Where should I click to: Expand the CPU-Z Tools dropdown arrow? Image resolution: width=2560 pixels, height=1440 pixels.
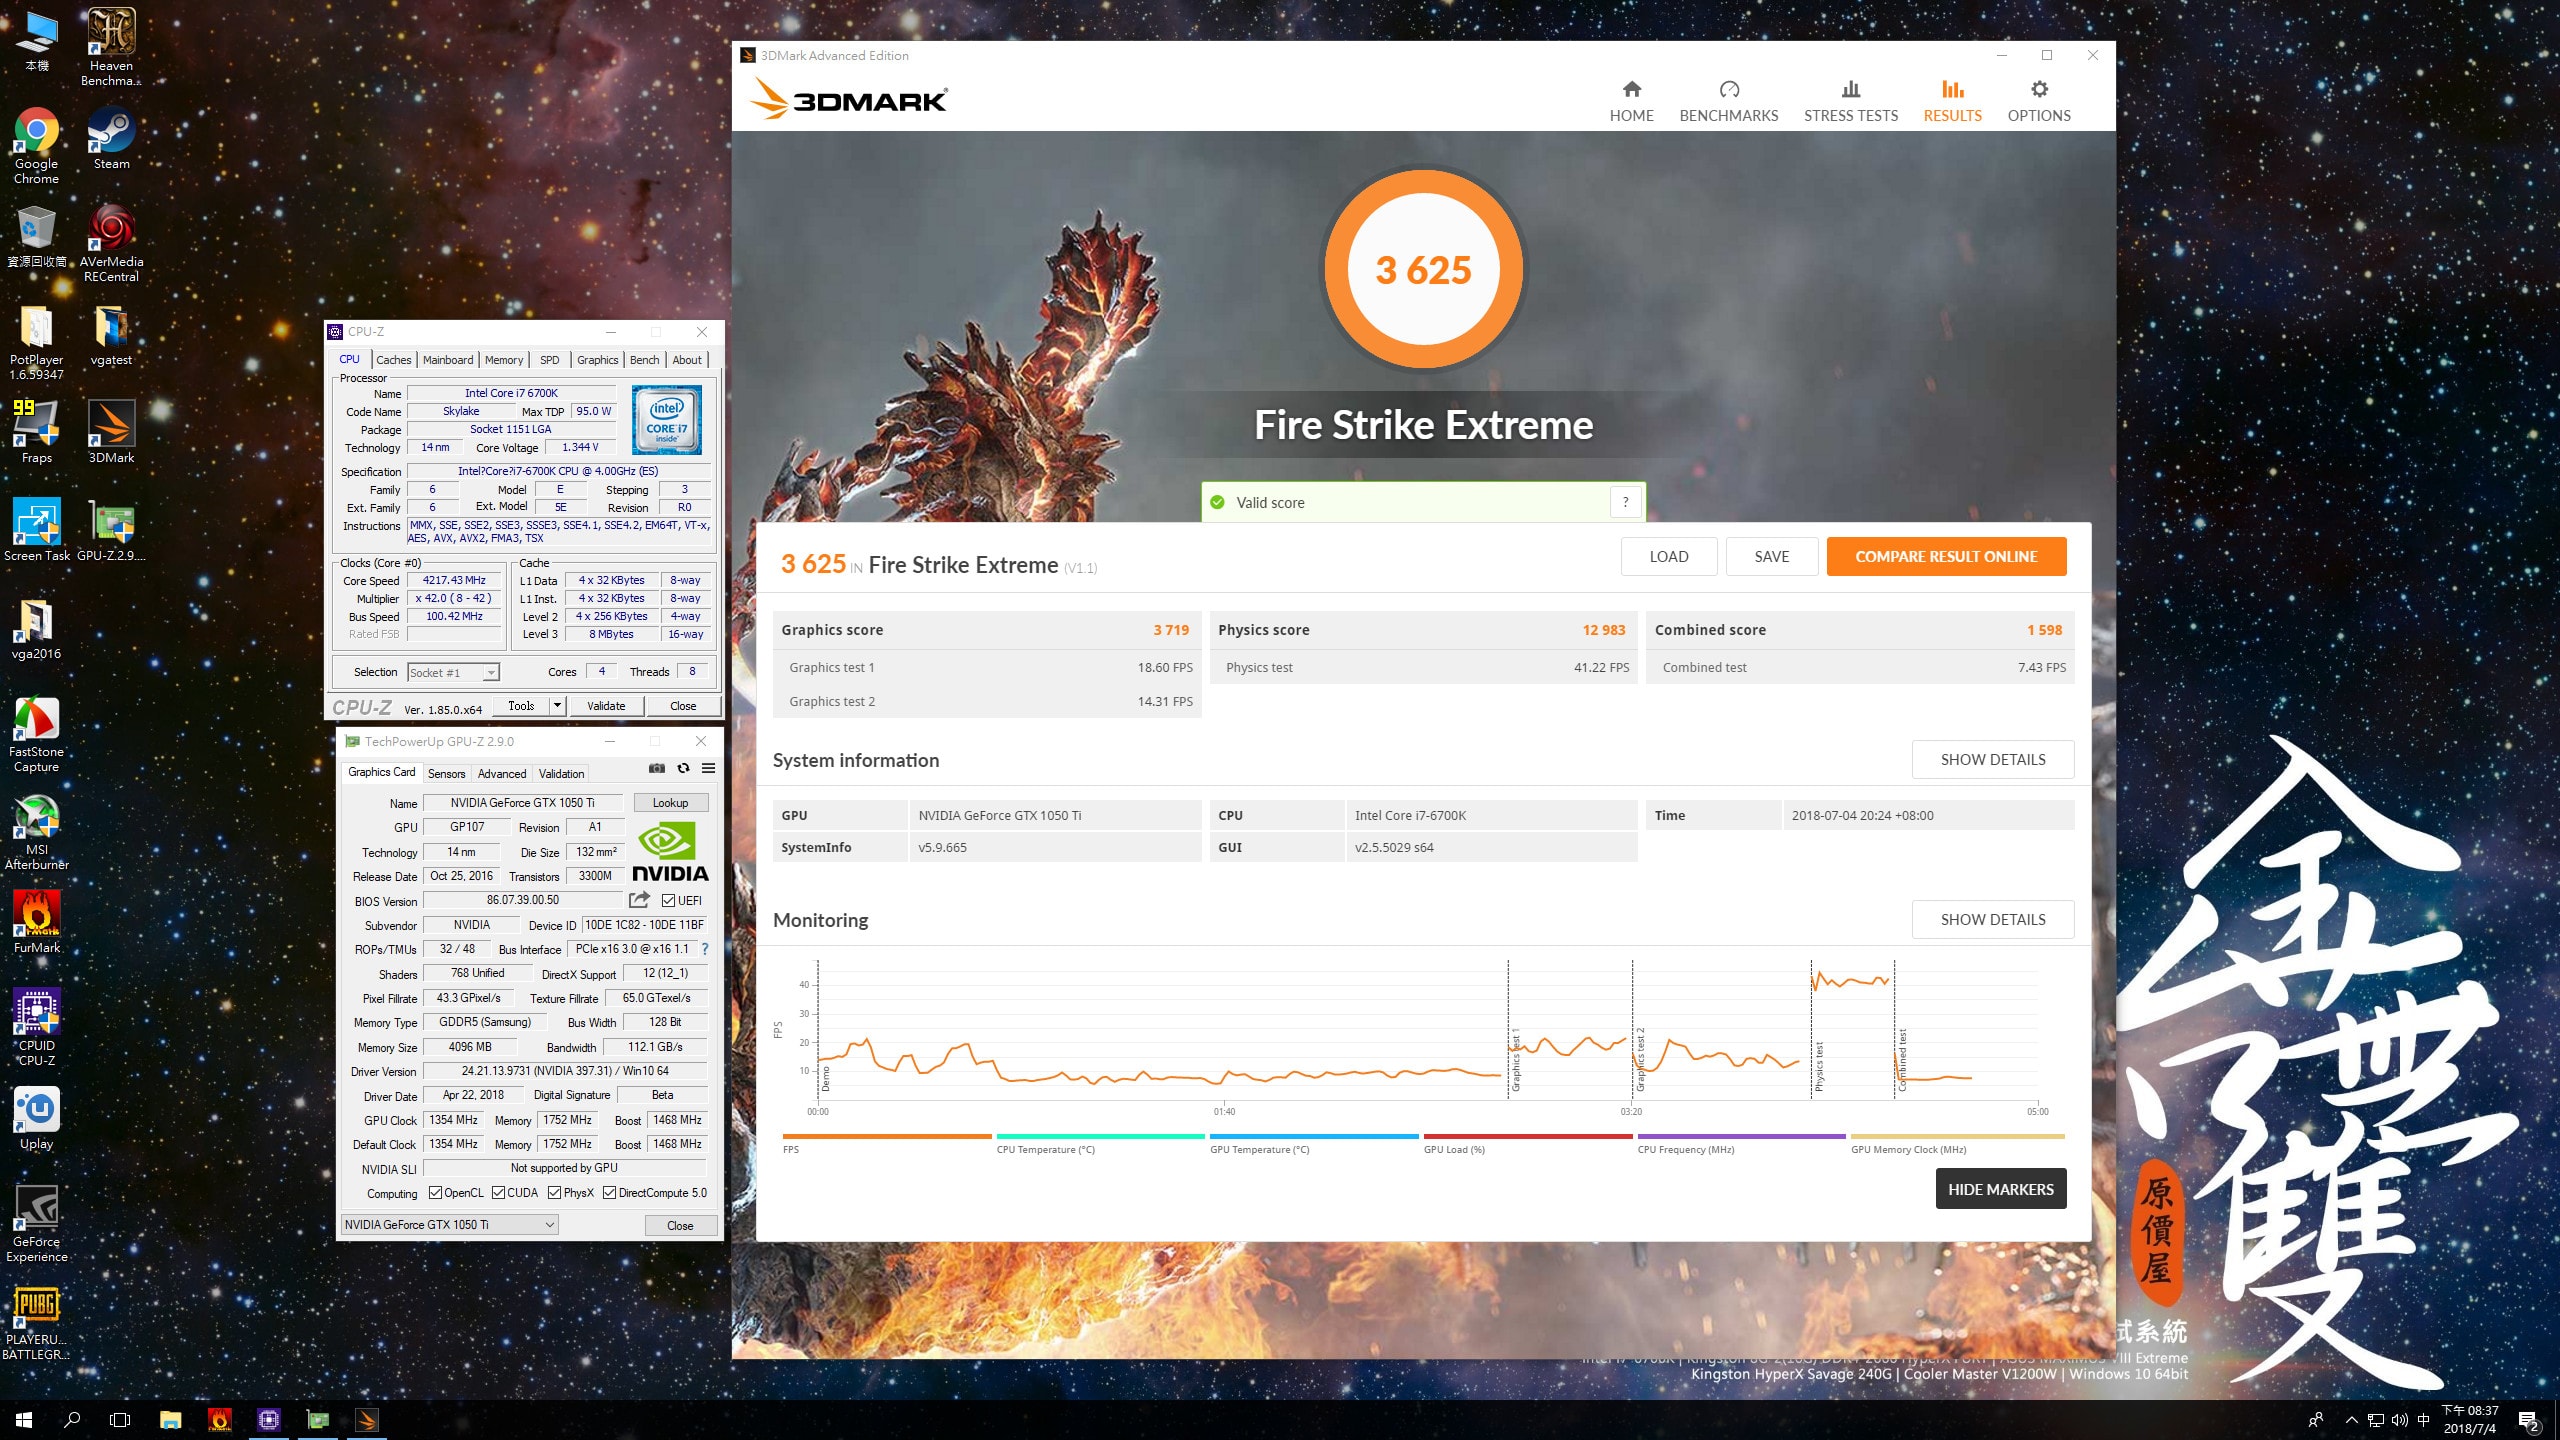click(x=557, y=705)
